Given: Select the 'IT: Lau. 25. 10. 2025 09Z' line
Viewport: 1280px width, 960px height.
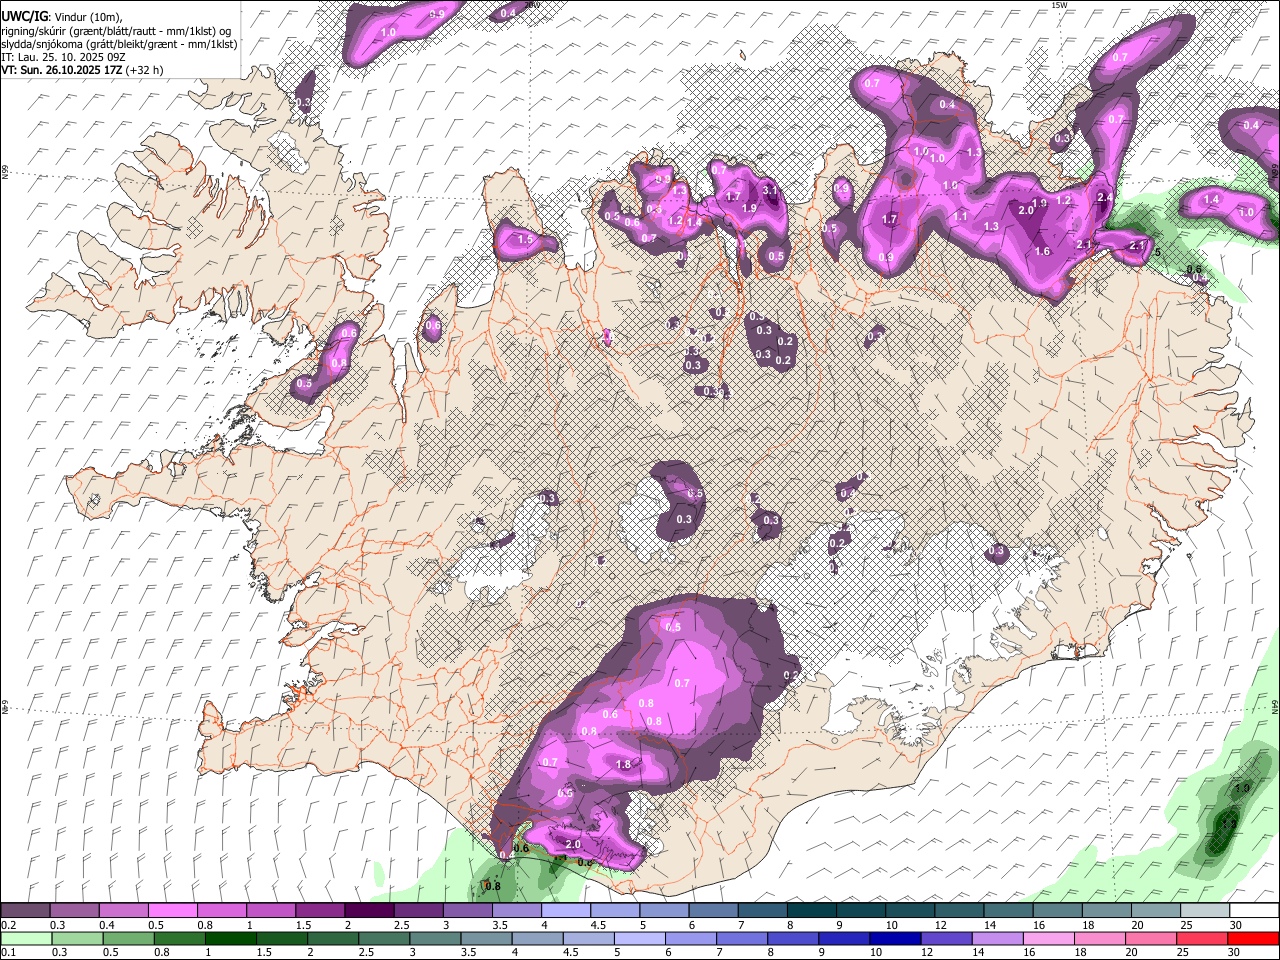Looking at the screenshot, I should pyautogui.click(x=63, y=57).
